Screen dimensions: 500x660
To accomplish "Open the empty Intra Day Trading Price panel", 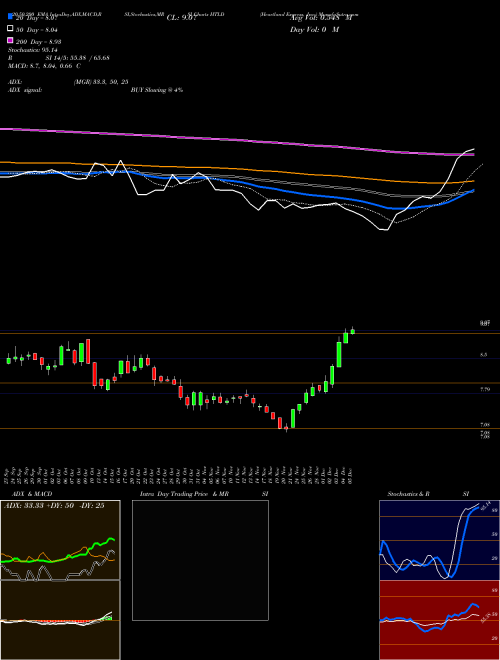I will point(200,560).
